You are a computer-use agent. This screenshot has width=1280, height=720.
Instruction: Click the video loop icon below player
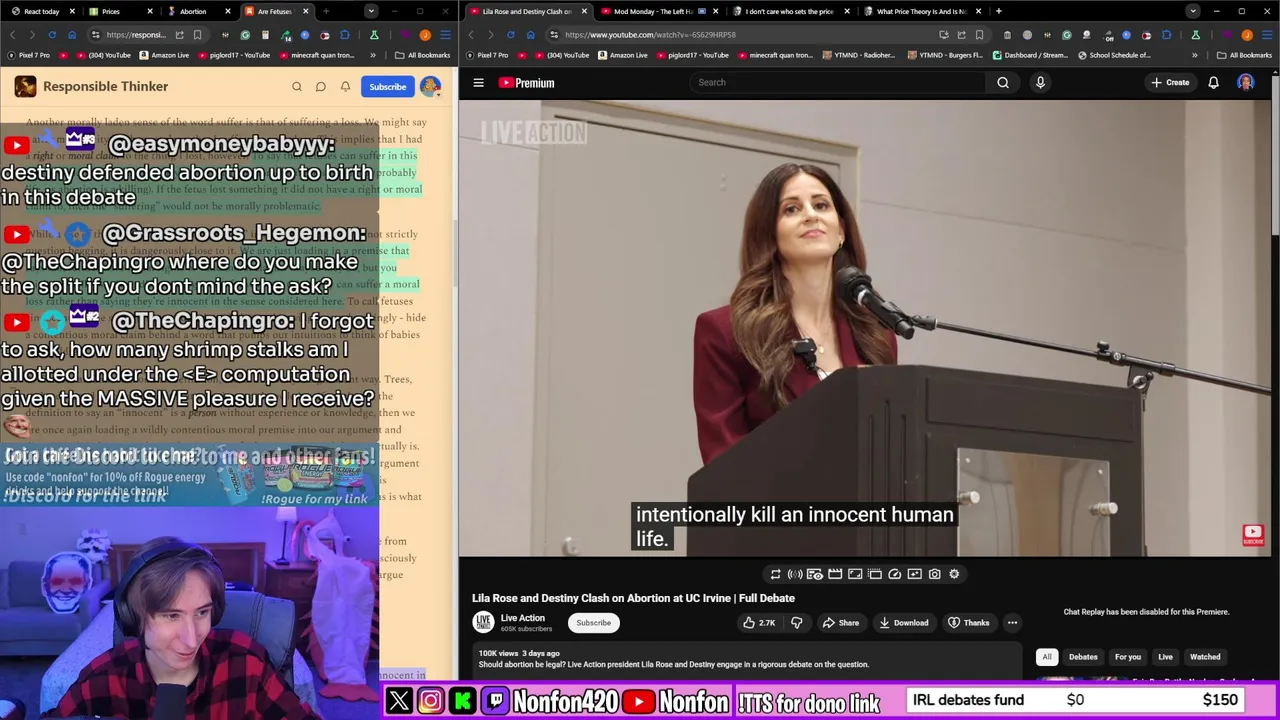pyautogui.click(x=775, y=574)
